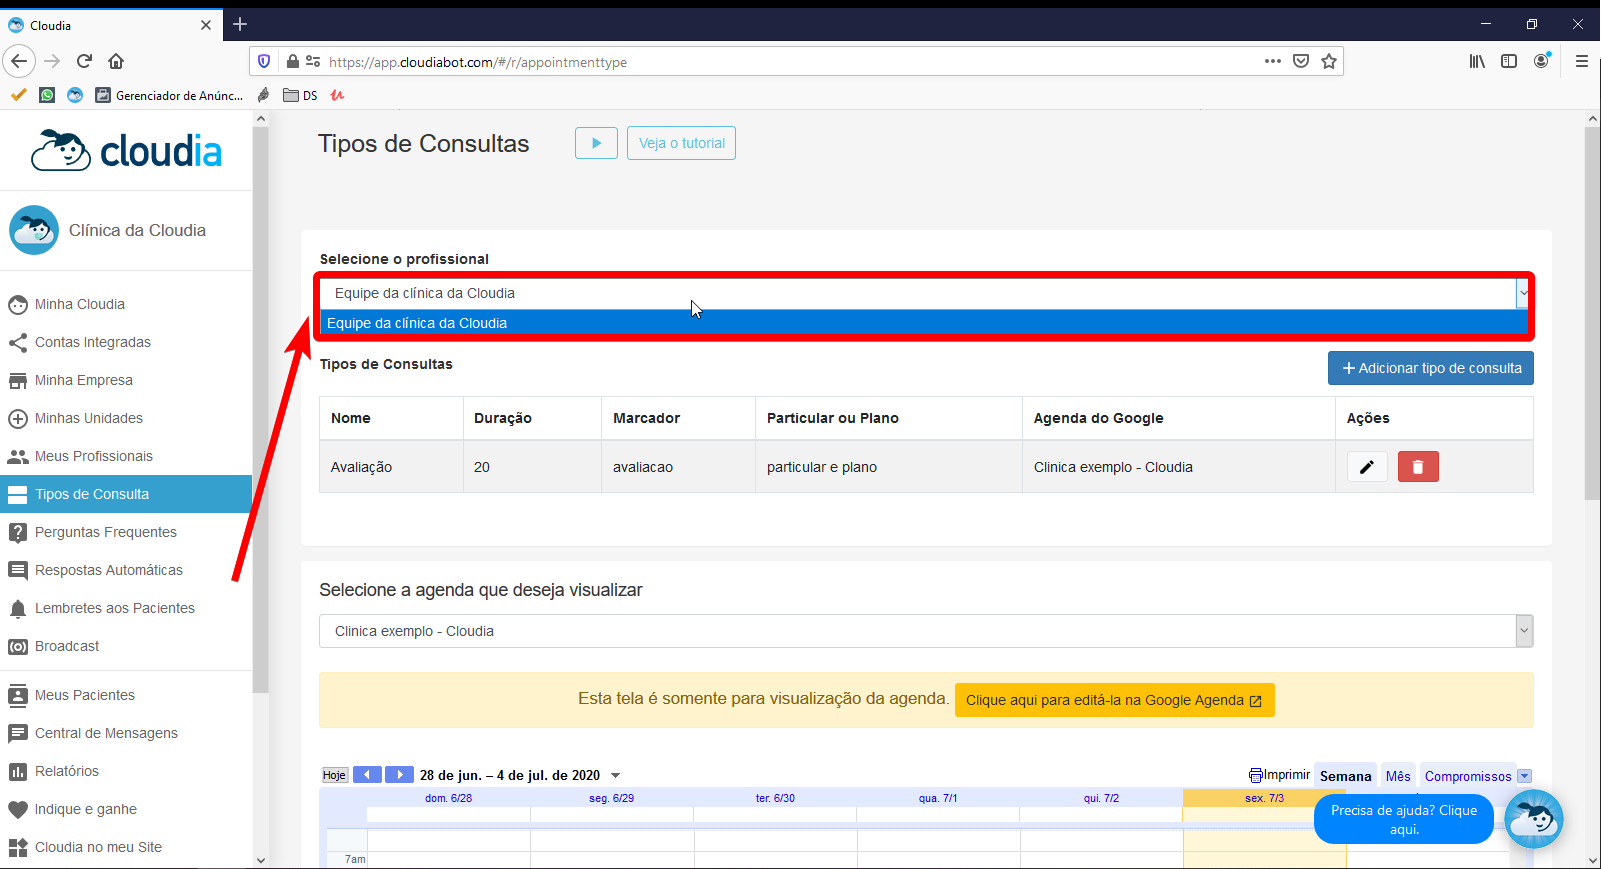The height and width of the screenshot is (869, 1601).
Task: Click the sex. 7/3 day header
Action: pyautogui.click(x=1264, y=798)
